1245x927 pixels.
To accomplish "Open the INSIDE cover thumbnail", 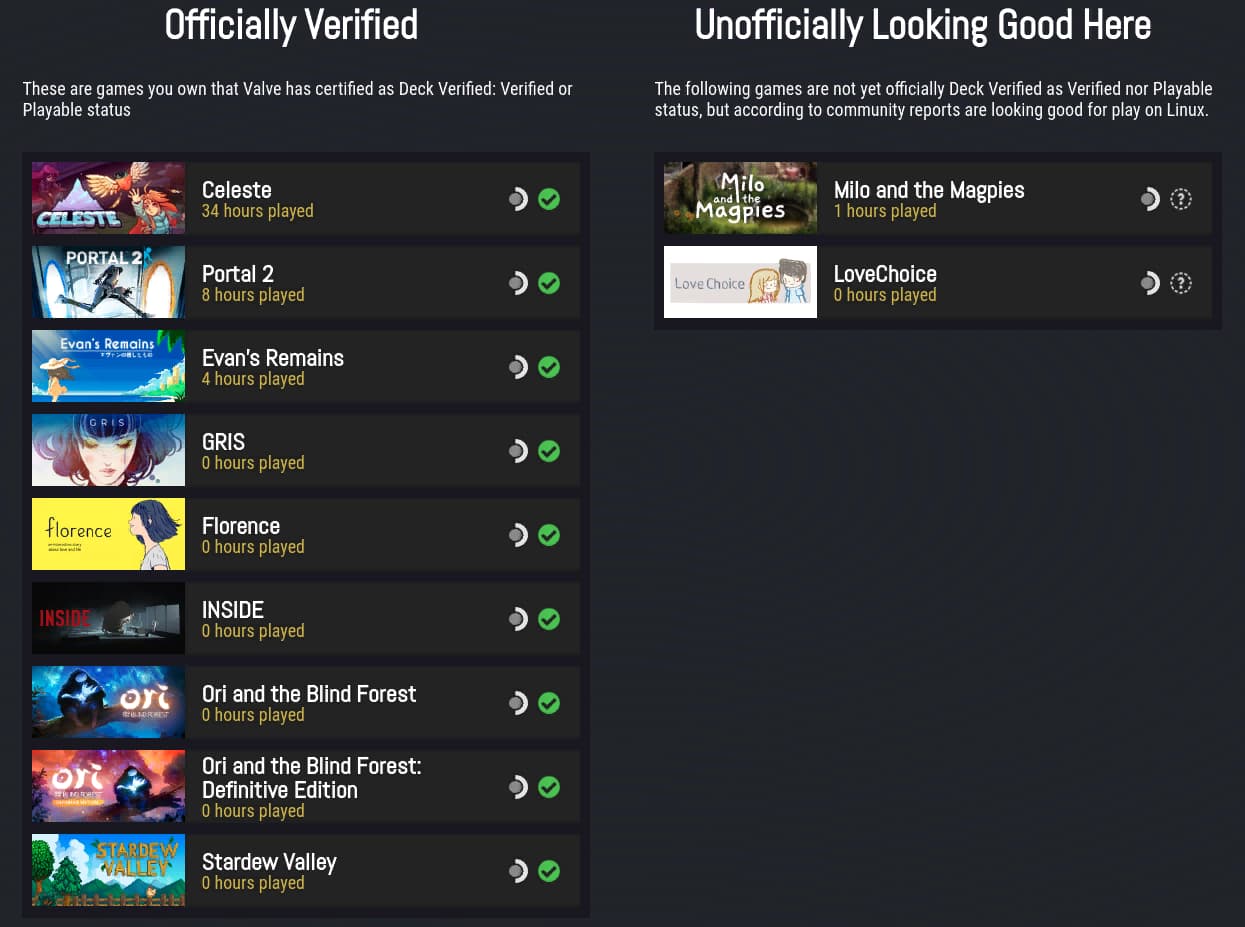I will [108, 618].
